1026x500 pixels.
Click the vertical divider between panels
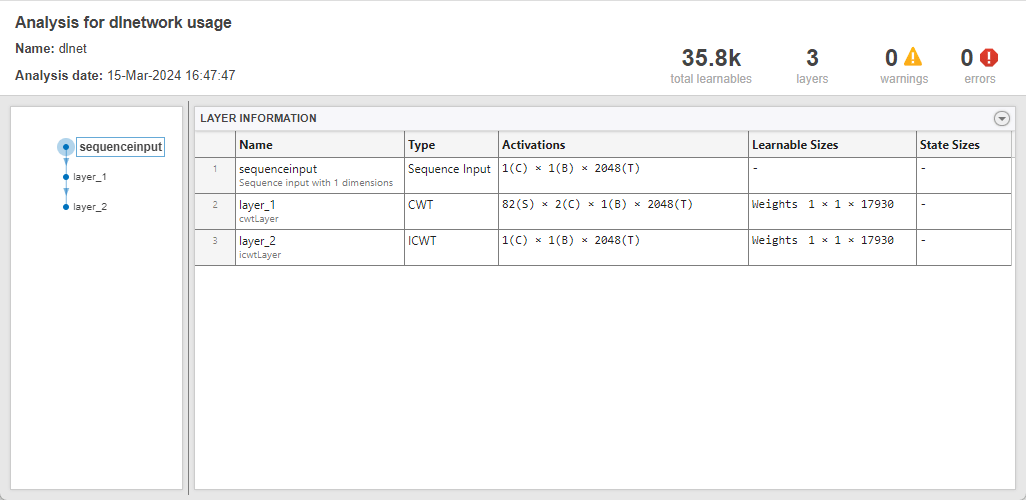point(189,298)
